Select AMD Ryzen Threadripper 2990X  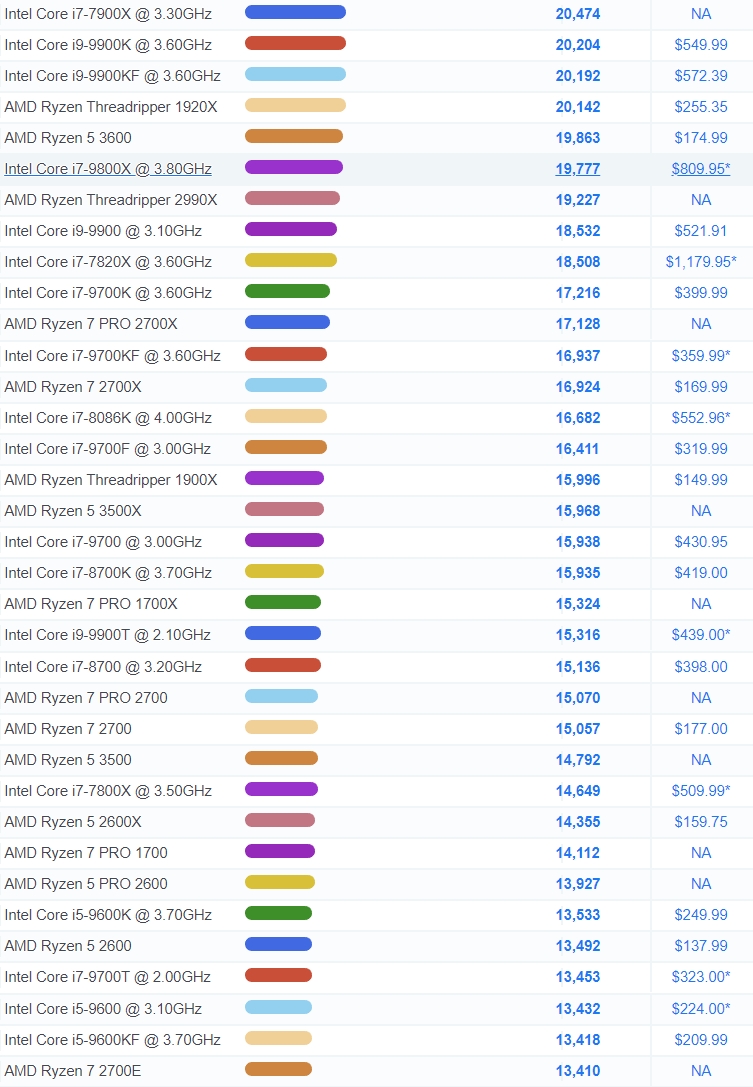[x=111, y=200]
